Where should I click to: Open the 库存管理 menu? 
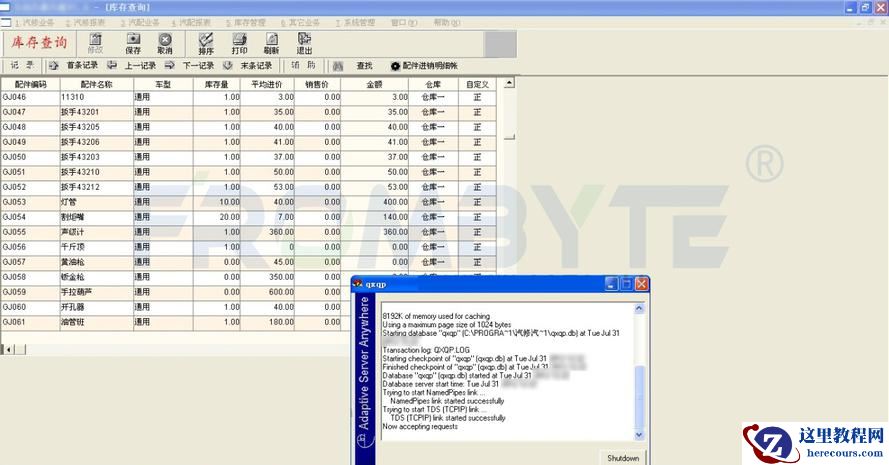[x=245, y=23]
